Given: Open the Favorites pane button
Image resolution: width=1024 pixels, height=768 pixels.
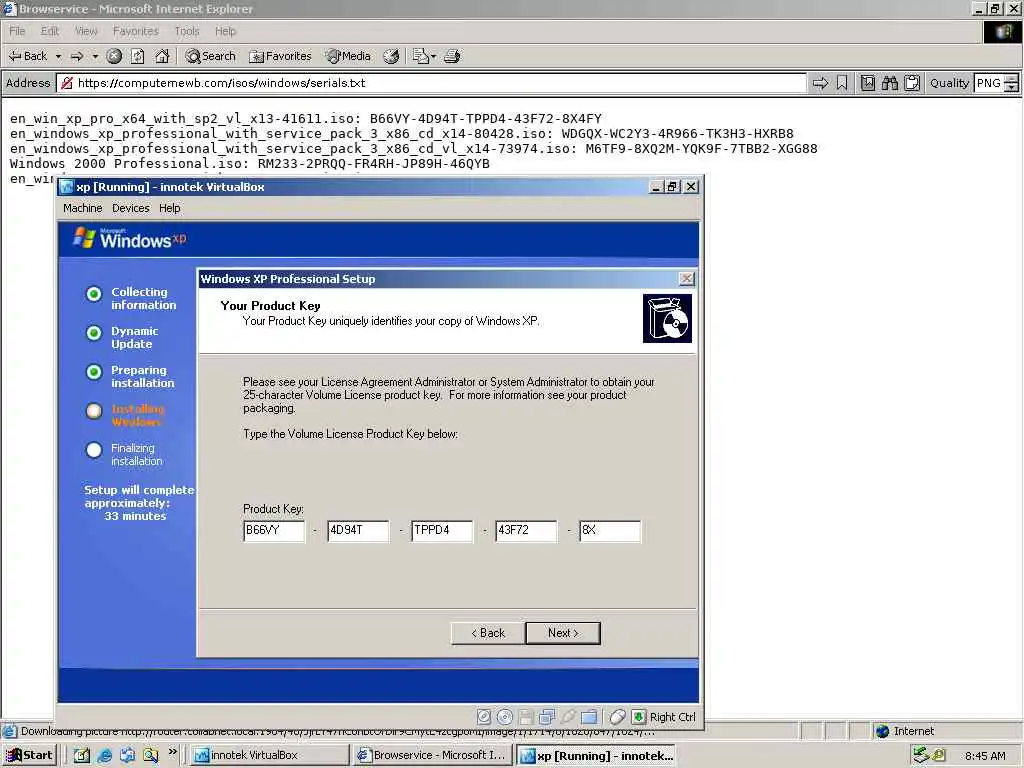Looking at the screenshot, I should tap(280, 56).
